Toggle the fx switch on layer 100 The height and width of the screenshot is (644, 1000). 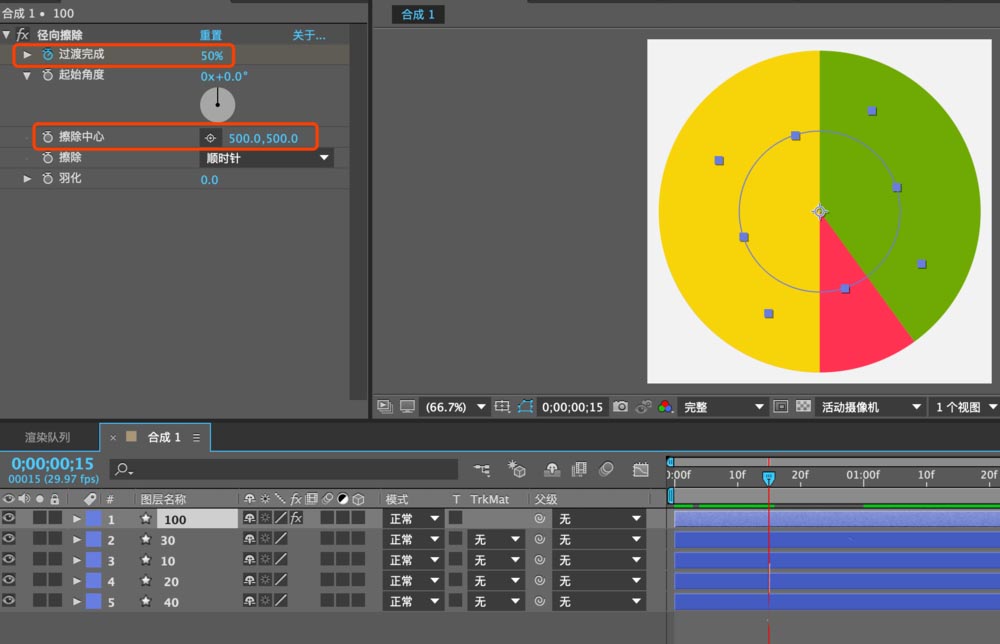click(296, 519)
